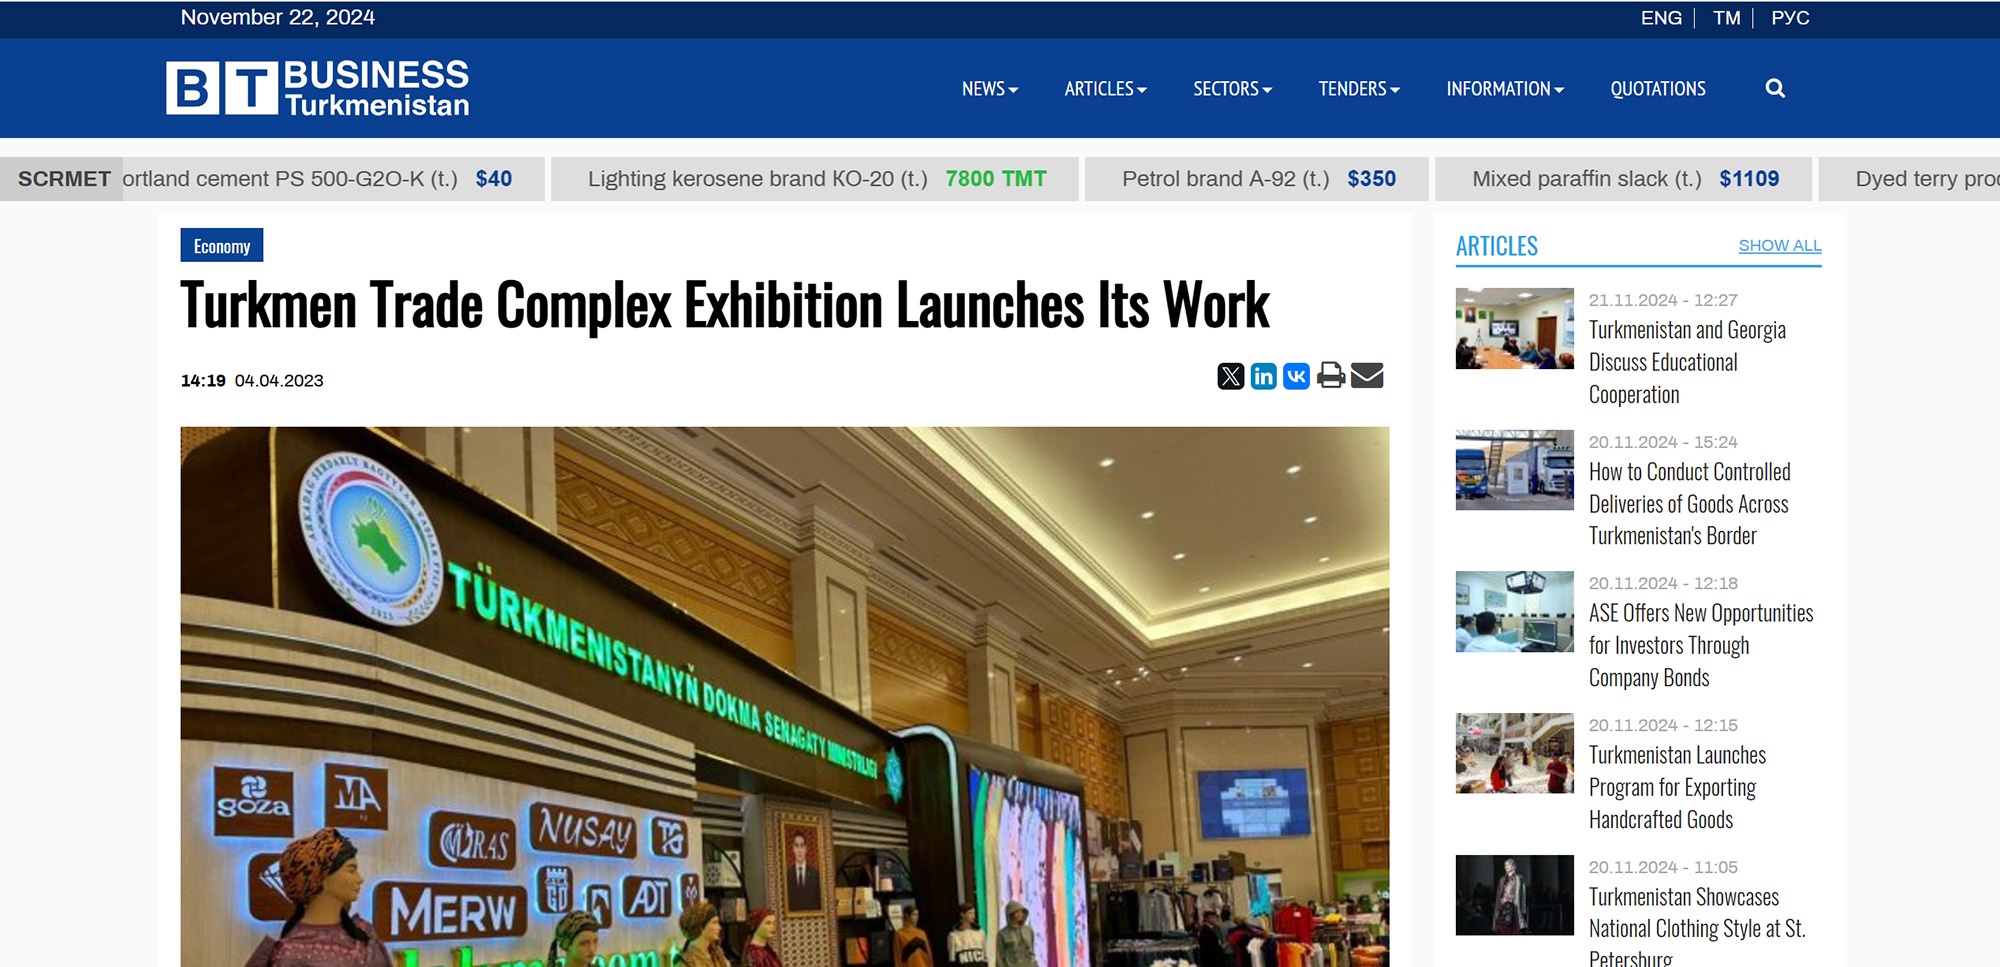Image resolution: width=2000 pixels, height=967 pixels.
Task: Click the 20.11.2024 - 15:24 date stamp
Action: (x=1663, y=442)
